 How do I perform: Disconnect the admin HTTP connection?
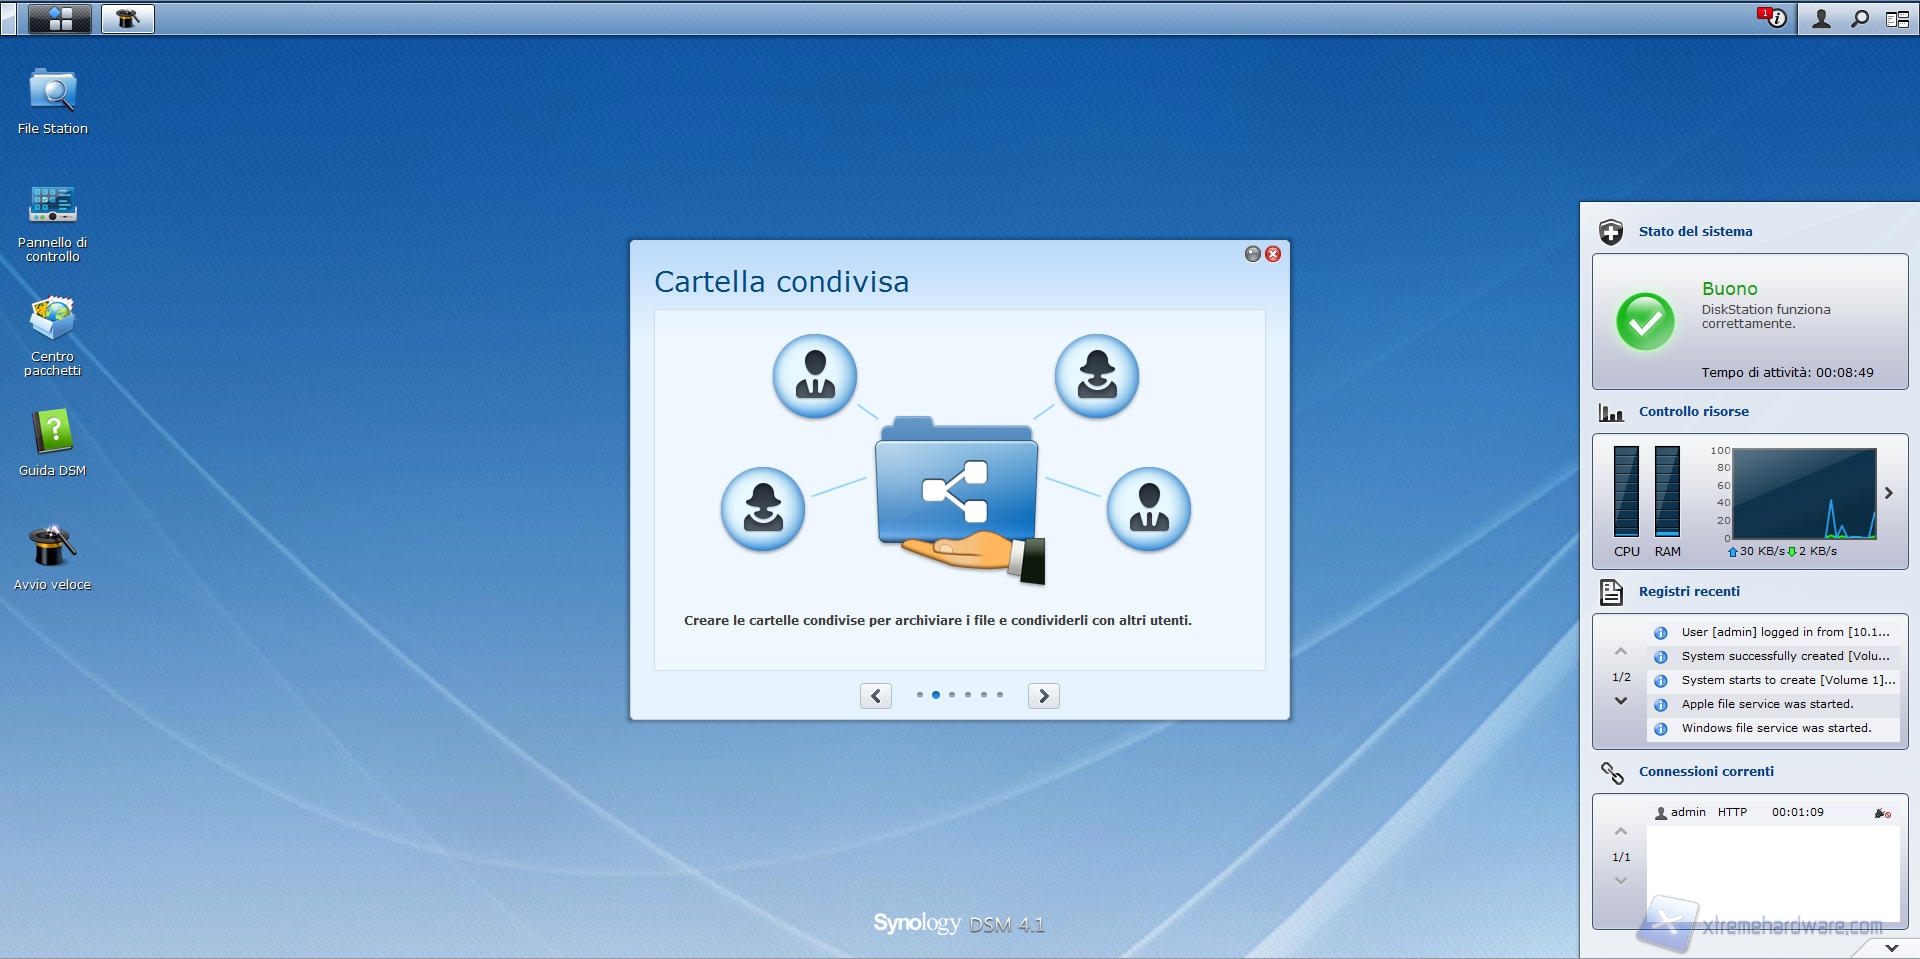1882,813
